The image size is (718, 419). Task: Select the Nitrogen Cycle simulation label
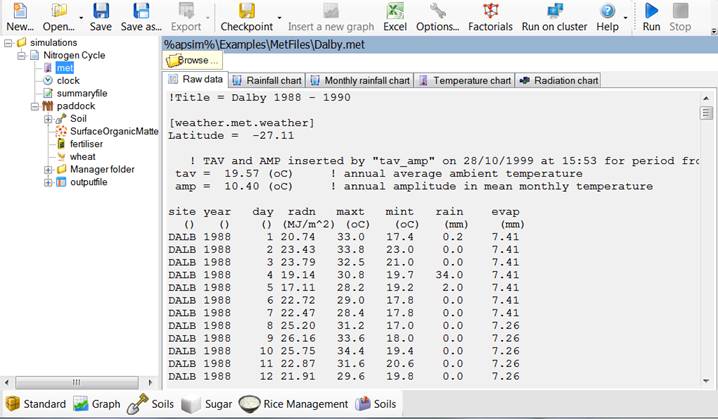click(x=74, y=55)
